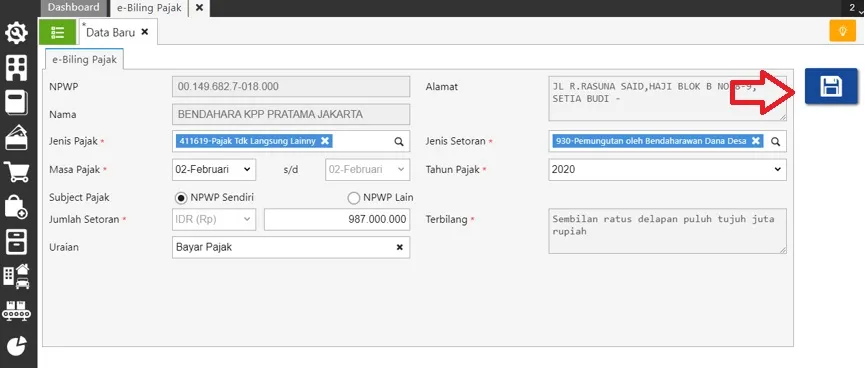The width and height of the screenshot is (865, 371).
Task: Remove the 930-Pemungutan oleh Bendaharawan tag
Action: 756,141
